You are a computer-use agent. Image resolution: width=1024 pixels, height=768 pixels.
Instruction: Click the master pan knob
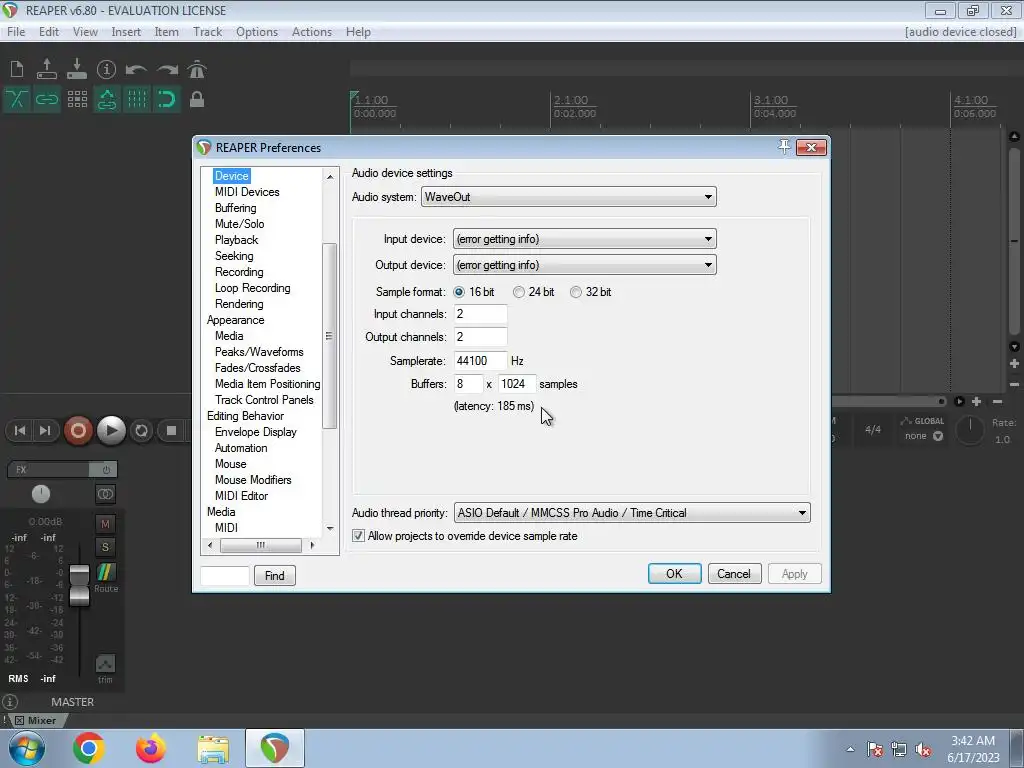40,494
